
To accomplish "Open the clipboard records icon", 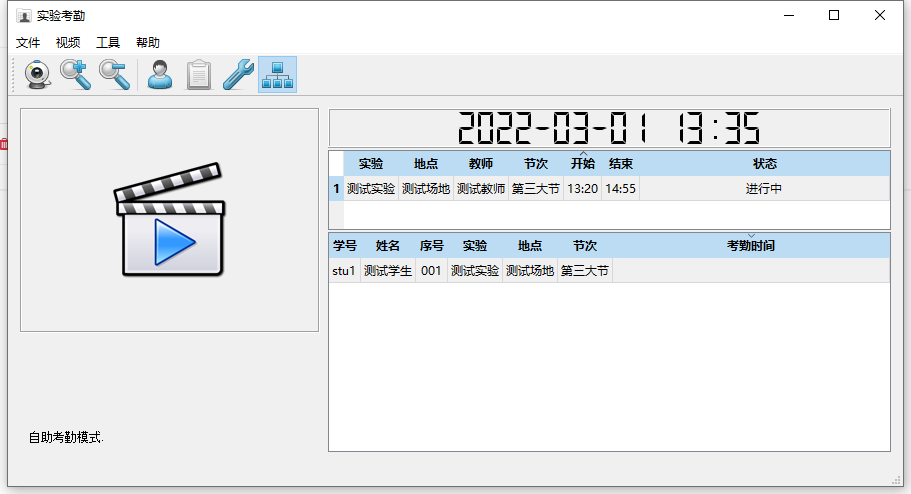I will (199, 75).
